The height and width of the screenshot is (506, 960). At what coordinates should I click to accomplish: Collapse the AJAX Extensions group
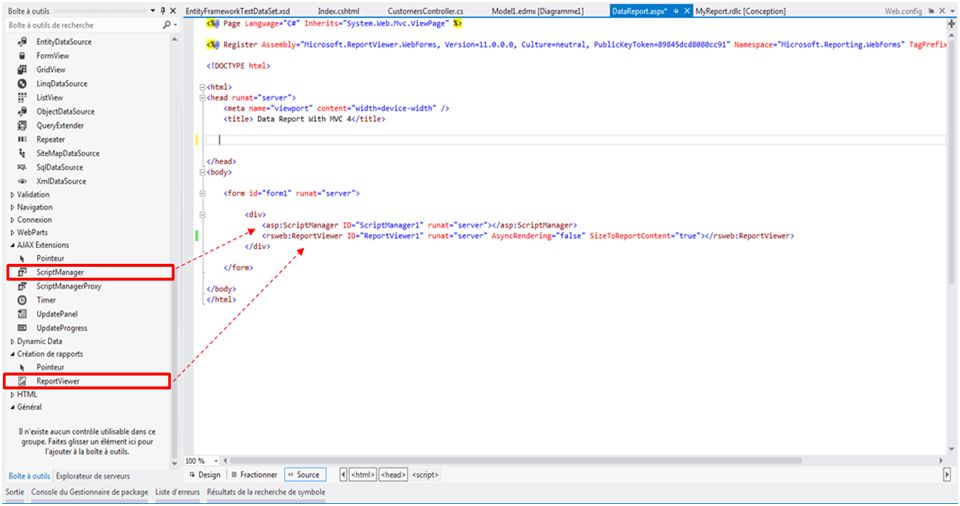pyautogui.click(x=13, y=244)
